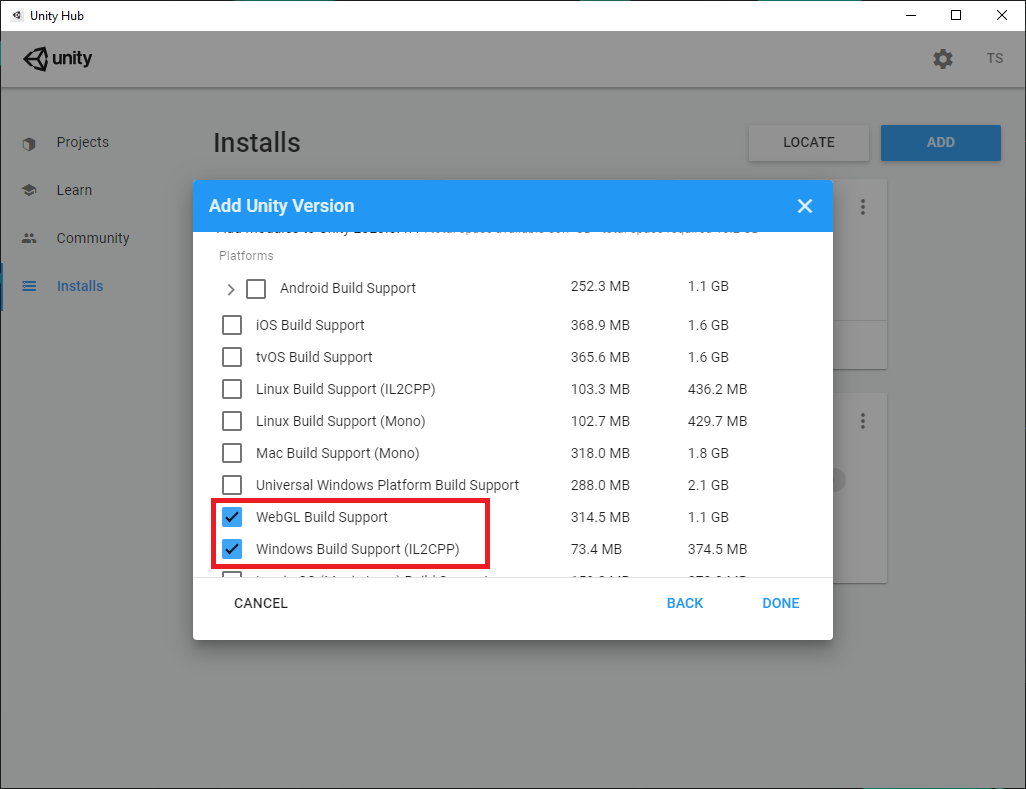This screenshot has width=1026, height=789.
Task: Click the Universal Windows Platform Build Support label
Action: pyautogui.click(x=387, y=485)
